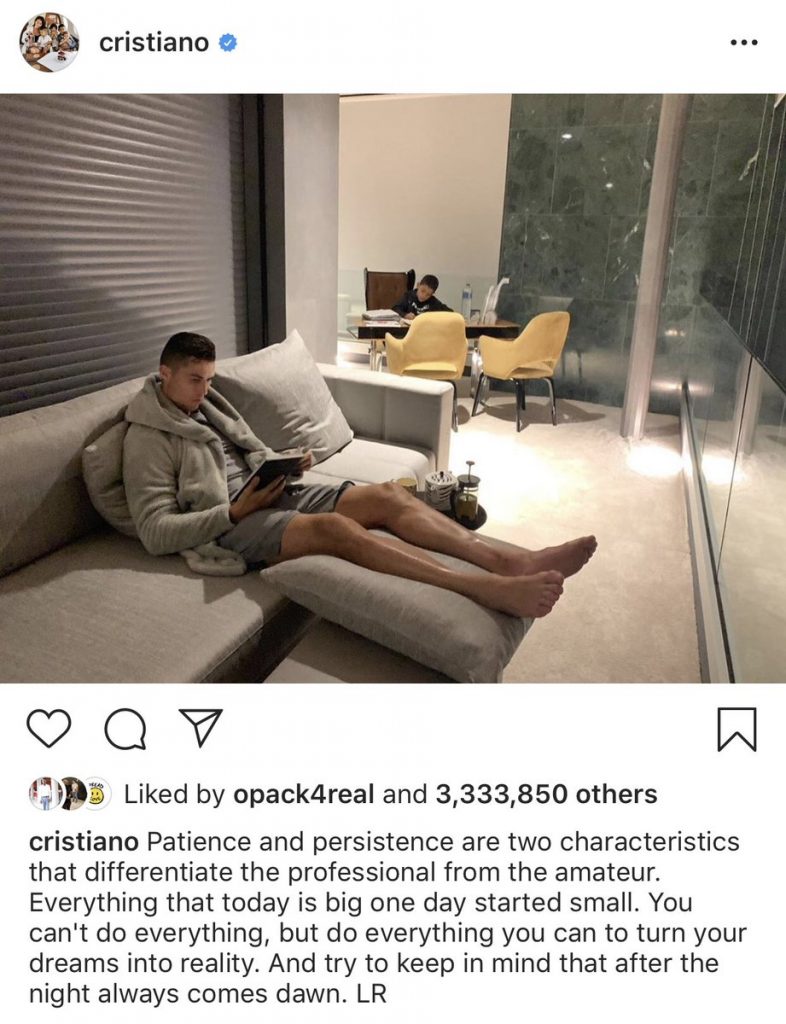786x1024 pixels.
Task: Like the post with the heart icon
Action: coord(49,729)
